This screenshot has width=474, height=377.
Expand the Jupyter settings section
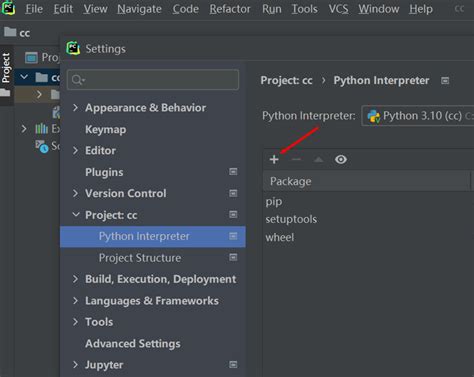point(76,365)
